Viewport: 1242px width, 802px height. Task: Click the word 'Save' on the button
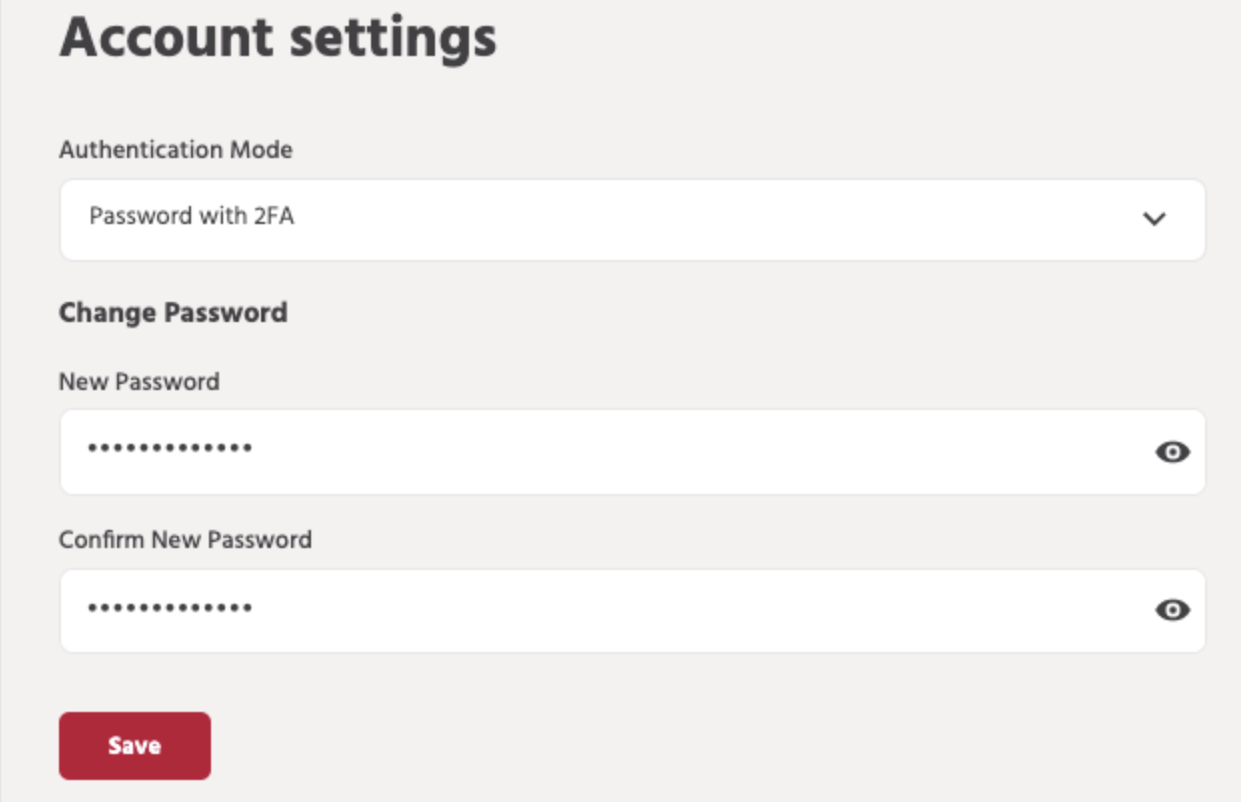pyautogui.click(x=134, y=746)
